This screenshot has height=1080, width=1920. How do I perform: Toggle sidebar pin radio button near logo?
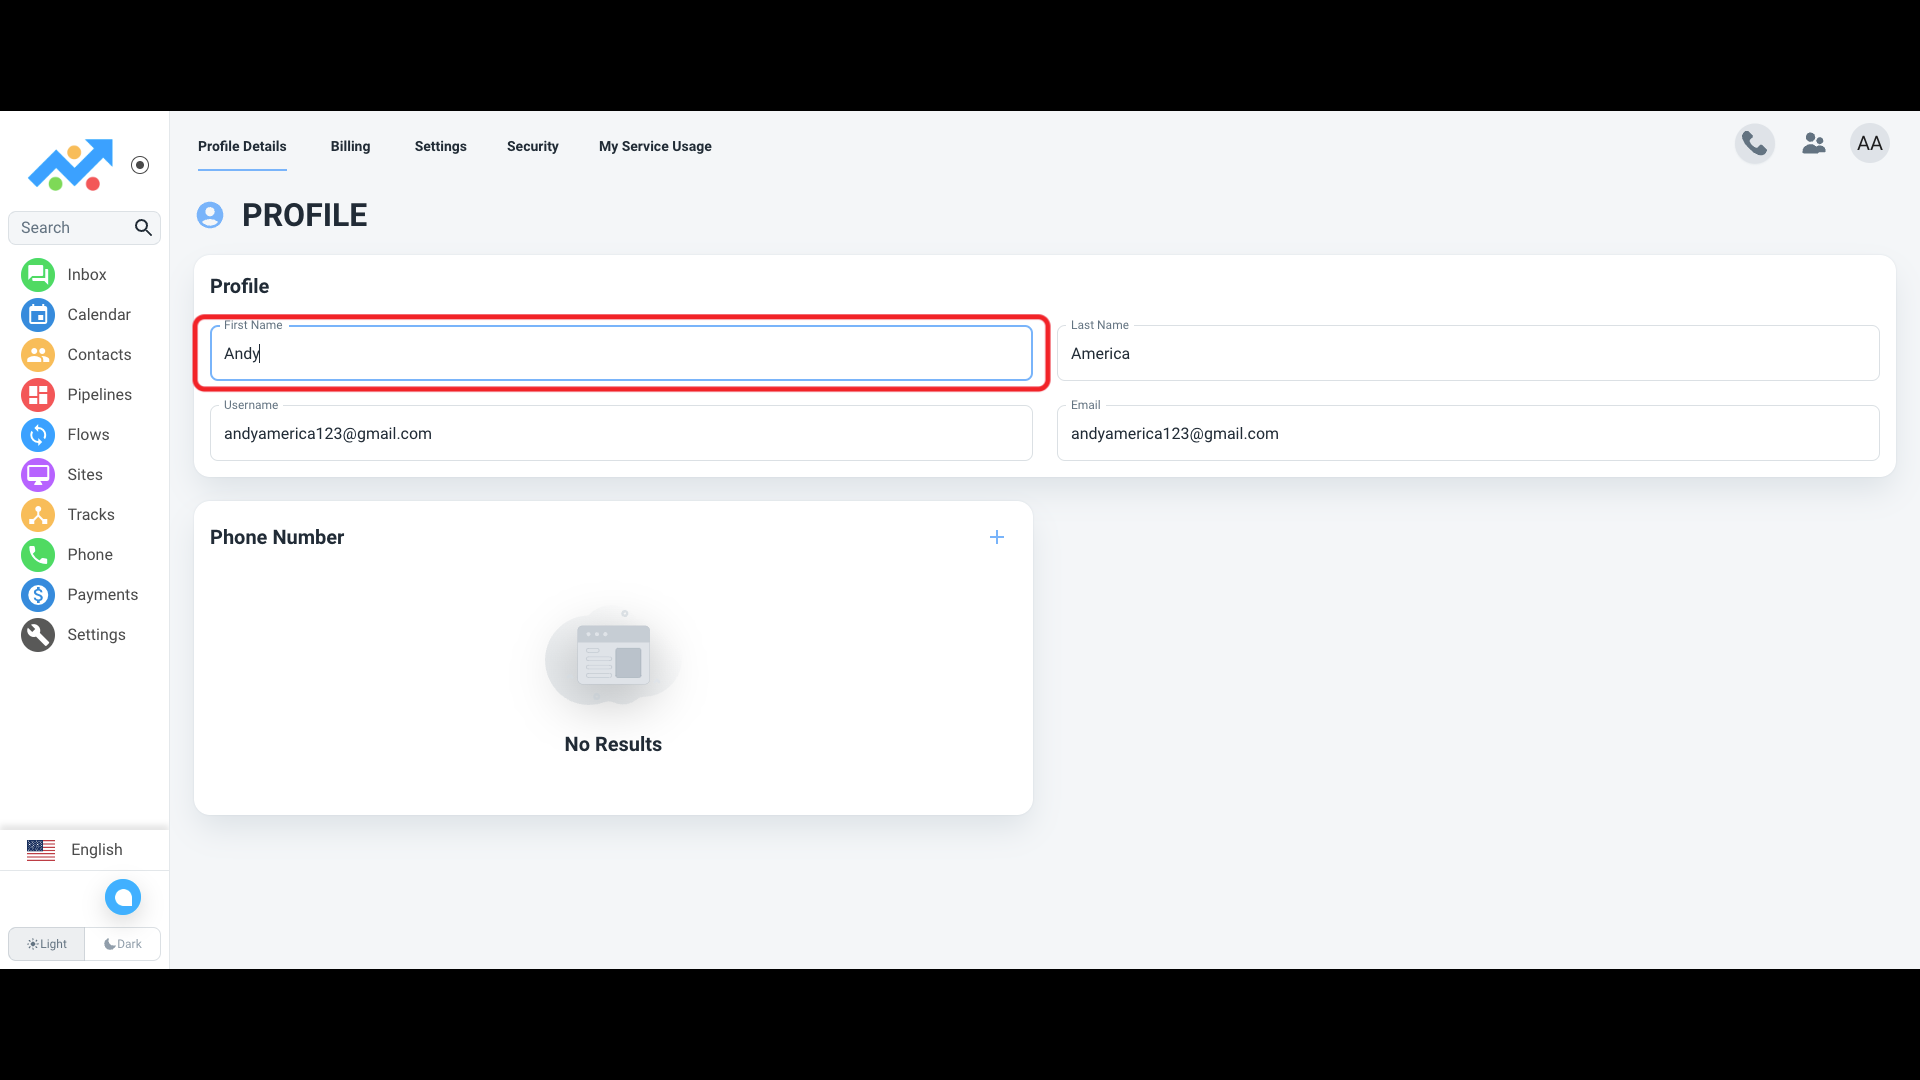tap(140, 165)
